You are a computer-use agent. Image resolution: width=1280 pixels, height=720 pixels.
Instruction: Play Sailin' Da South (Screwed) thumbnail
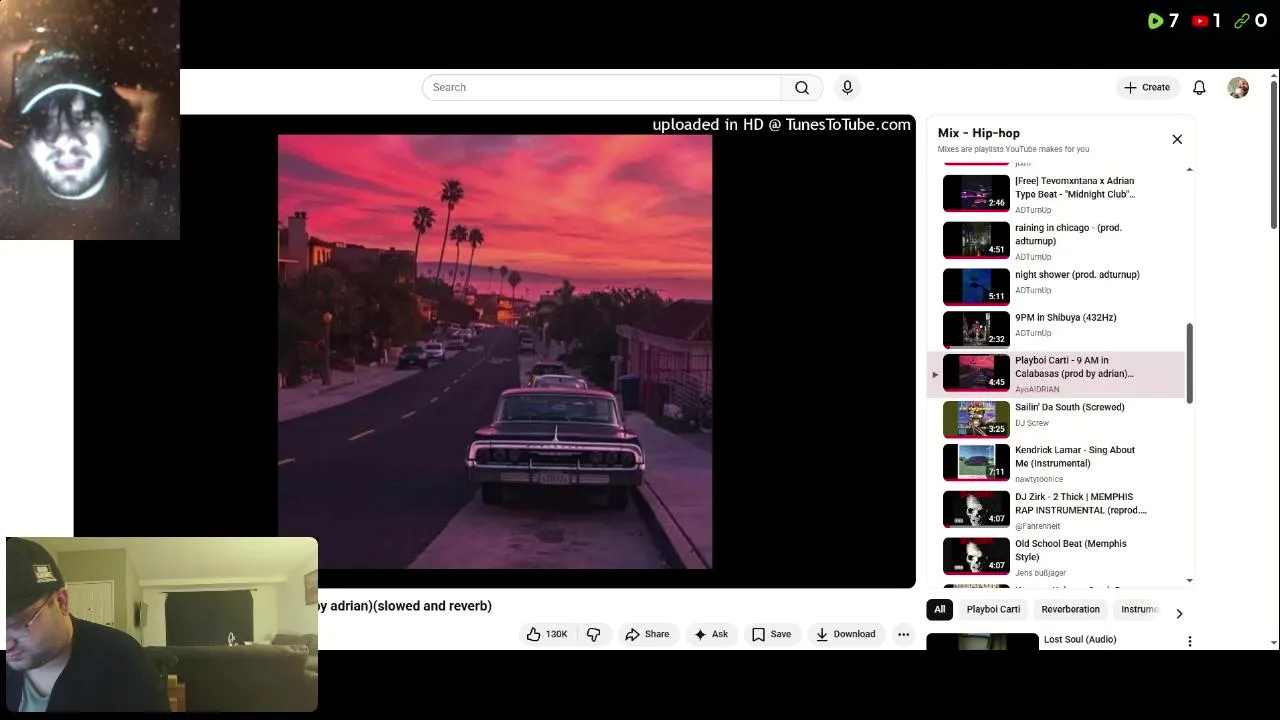point(976,419)
